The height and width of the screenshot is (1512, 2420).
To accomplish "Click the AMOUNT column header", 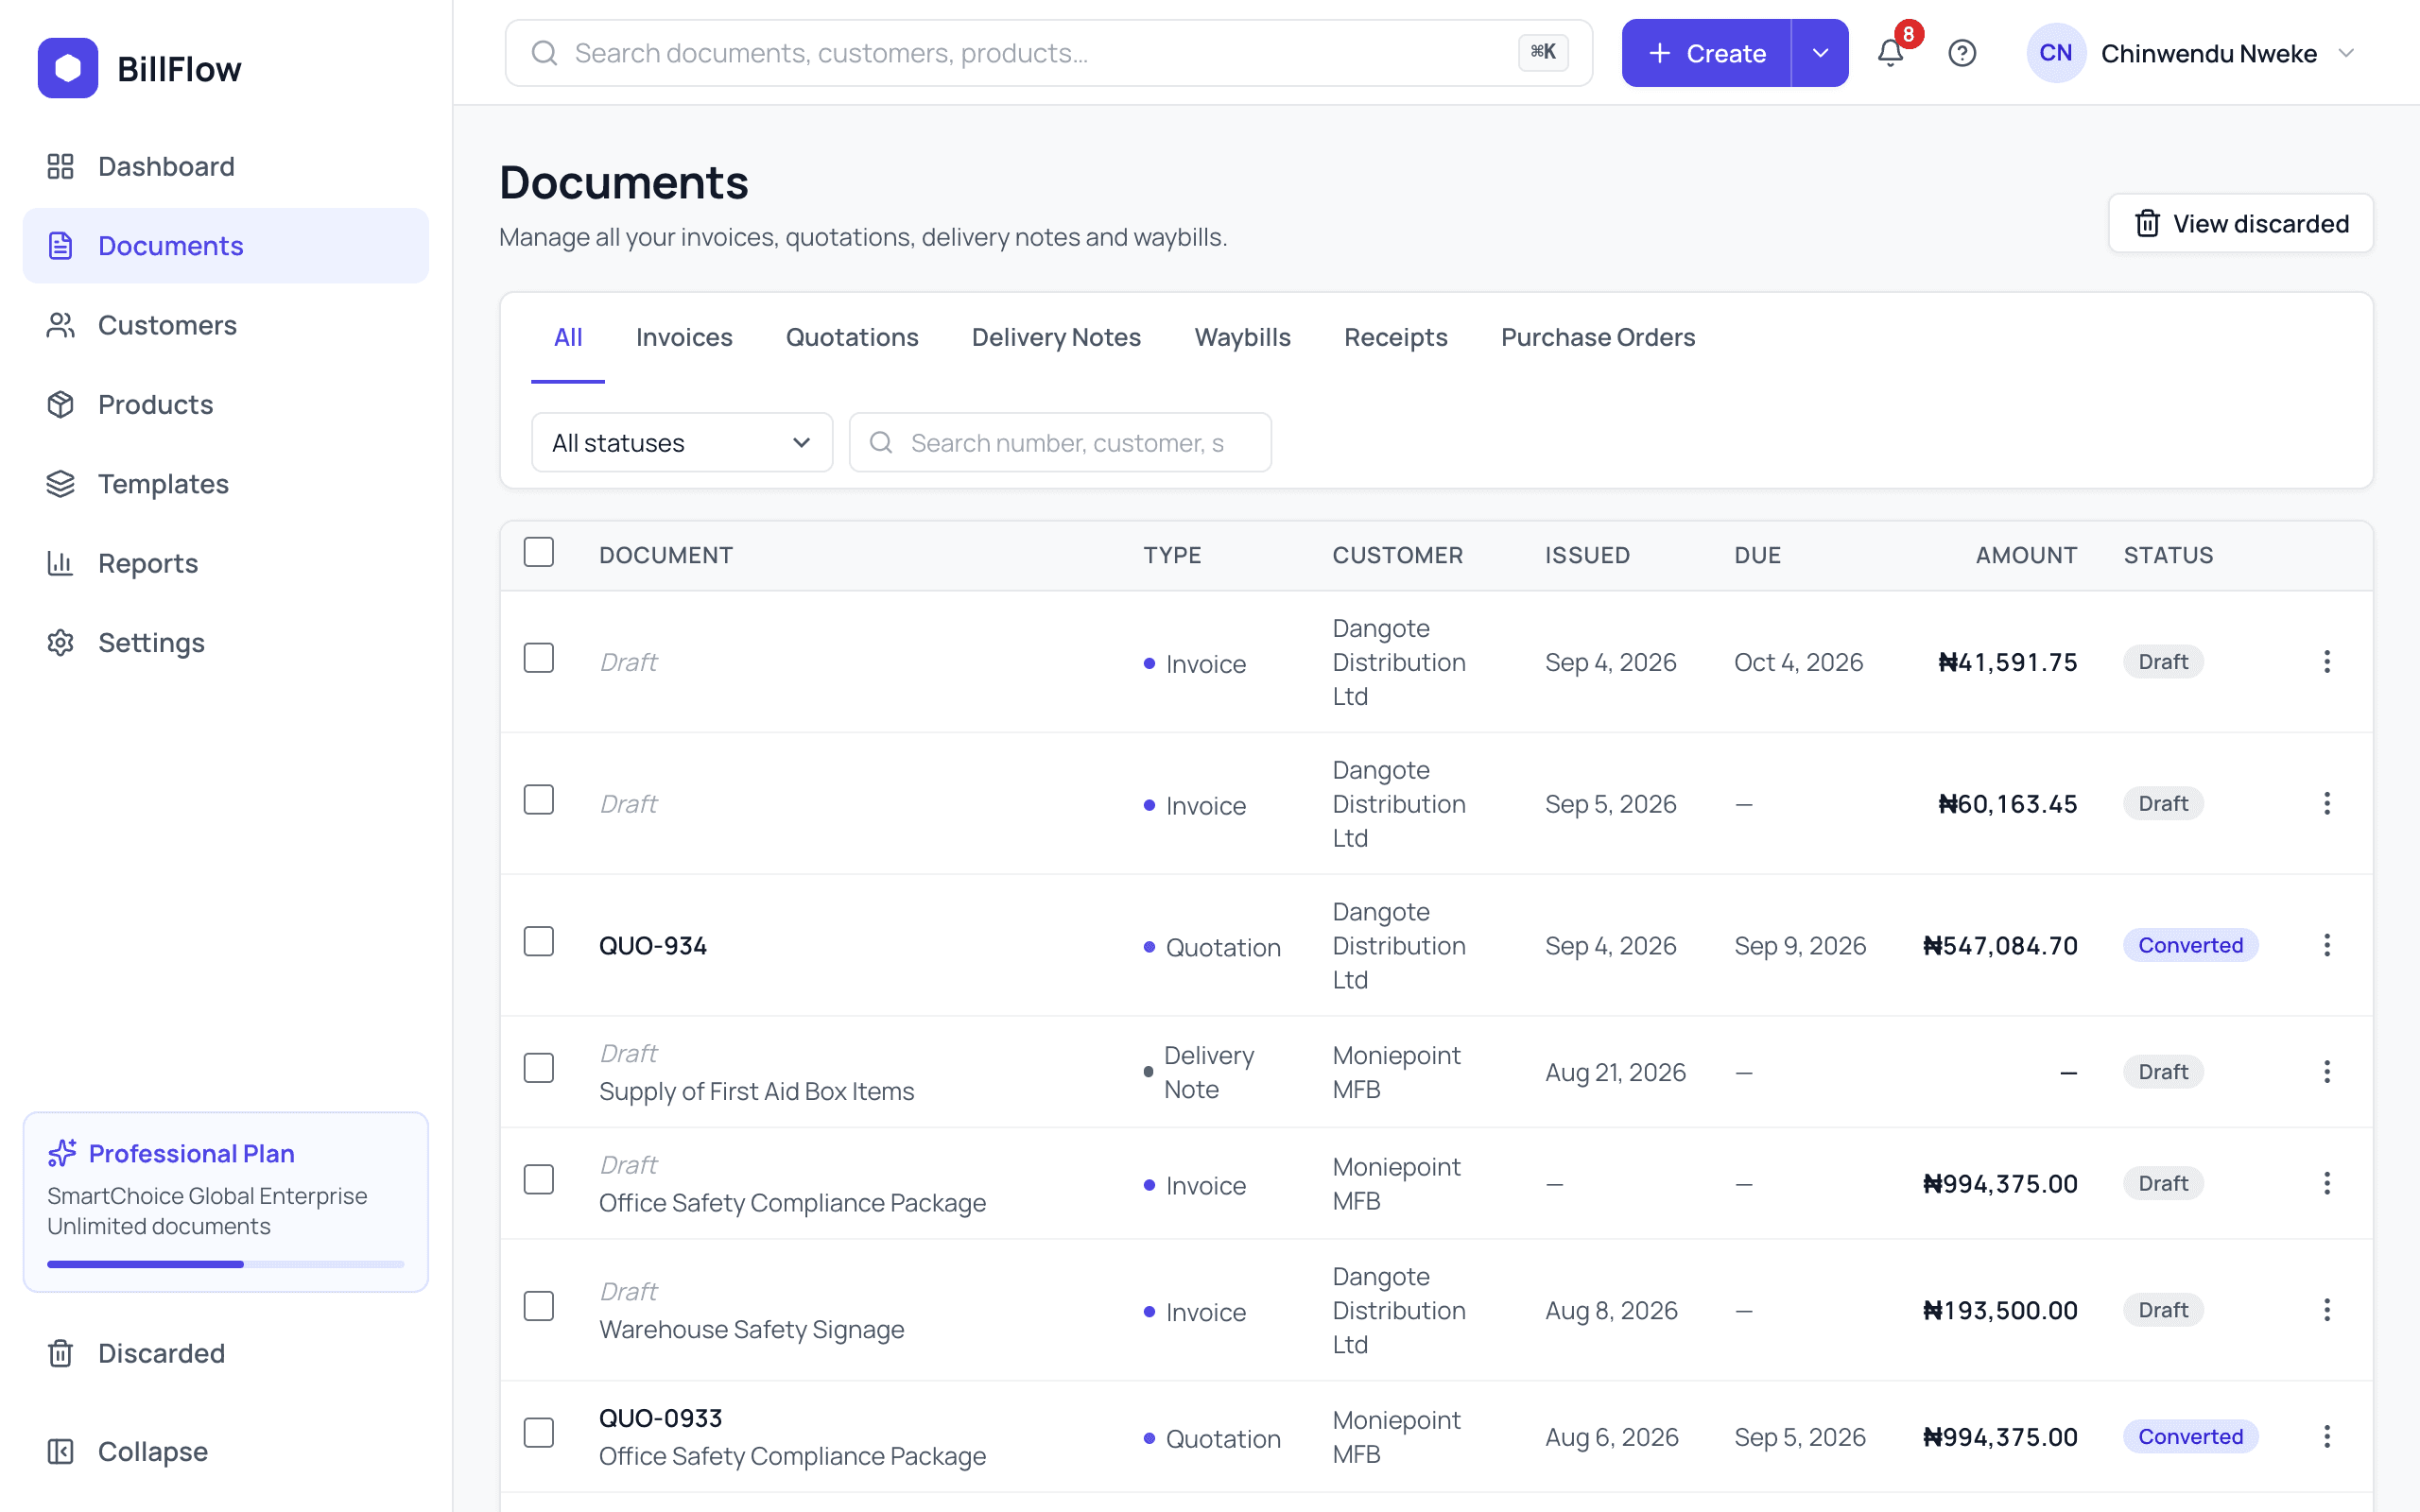I will tap(2026, 555).
